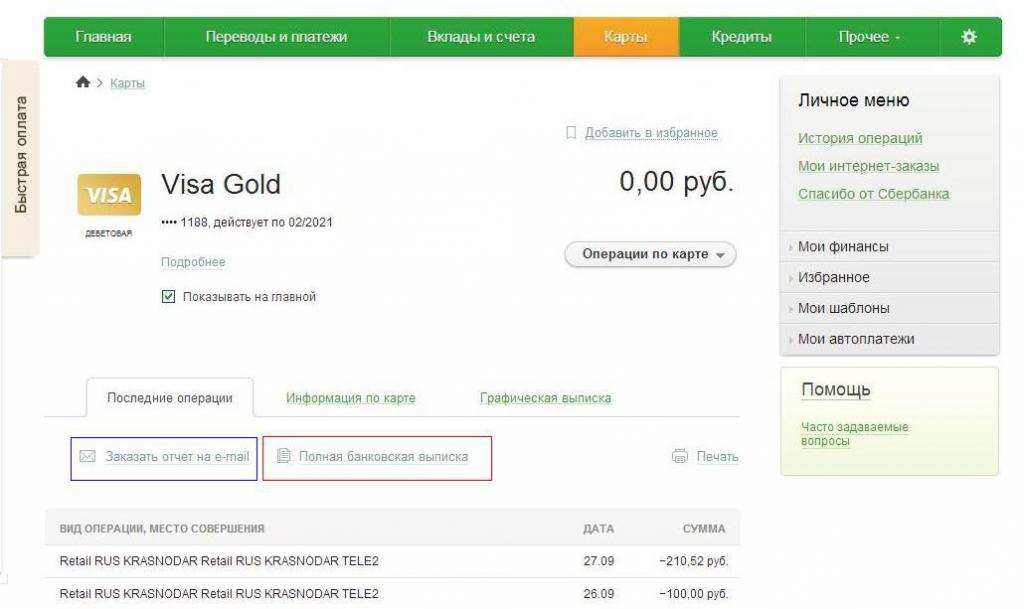This screenshot has height=609, width=1024.
Task: Open the Переводы и платежи menu
Action: (276, 37)
